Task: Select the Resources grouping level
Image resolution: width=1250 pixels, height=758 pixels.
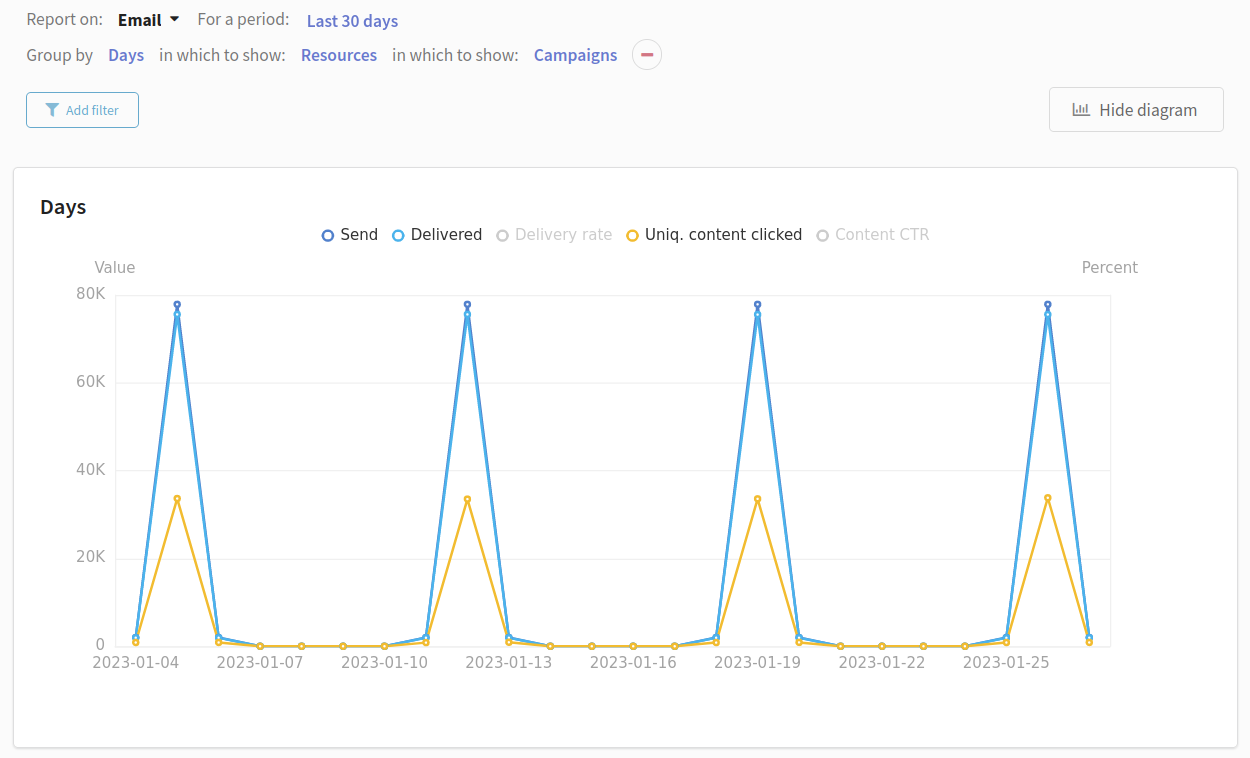Action: click(339, 55)
